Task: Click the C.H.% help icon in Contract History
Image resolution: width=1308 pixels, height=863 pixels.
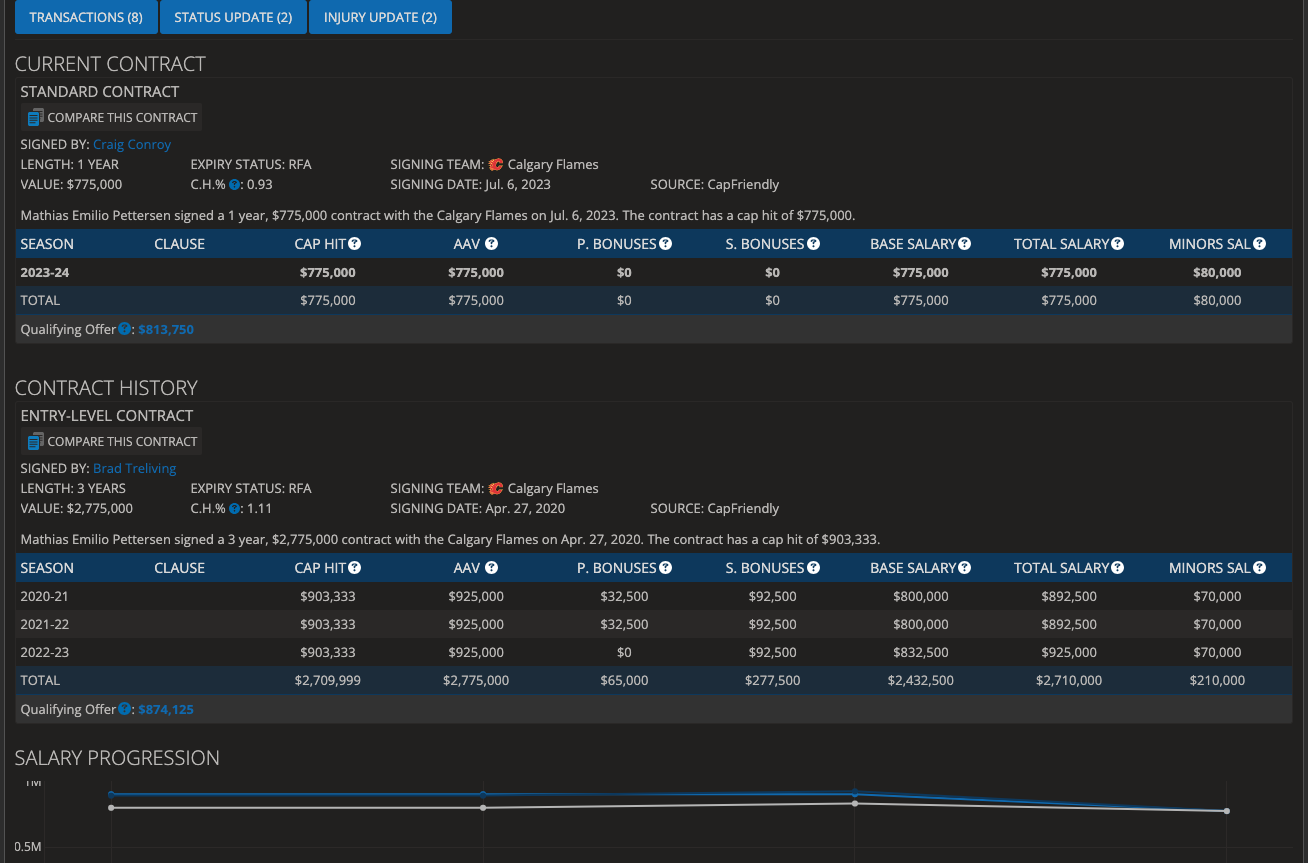Action: (234, 508)
